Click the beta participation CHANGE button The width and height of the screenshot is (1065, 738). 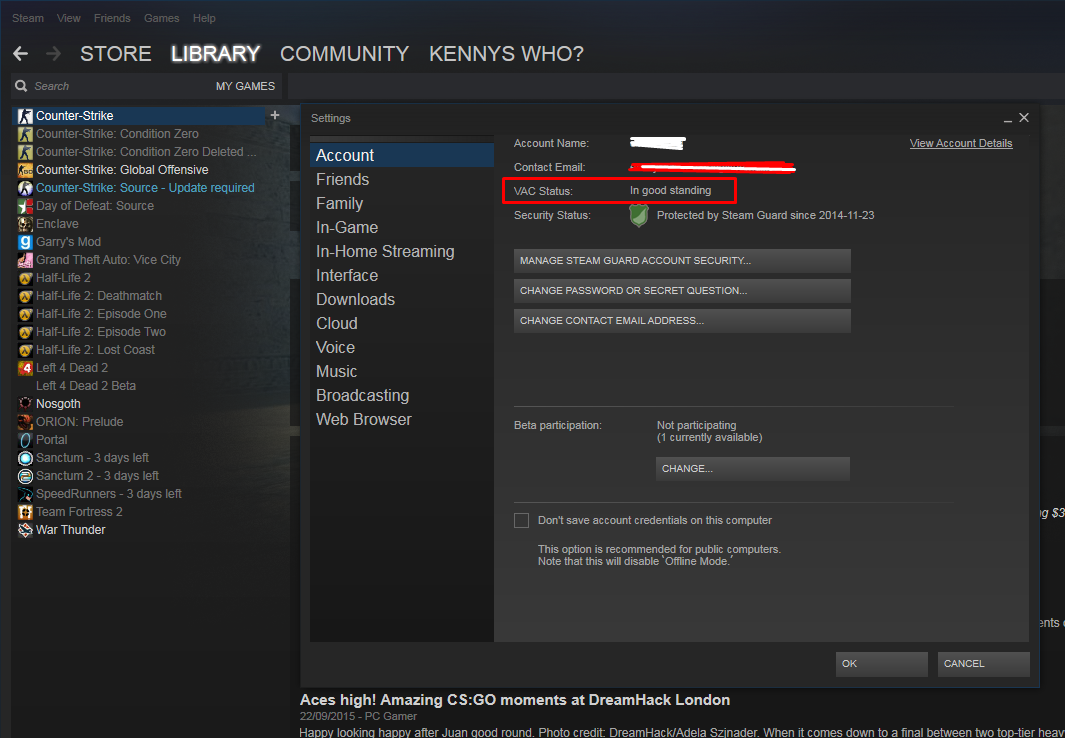tap(753, 468)
